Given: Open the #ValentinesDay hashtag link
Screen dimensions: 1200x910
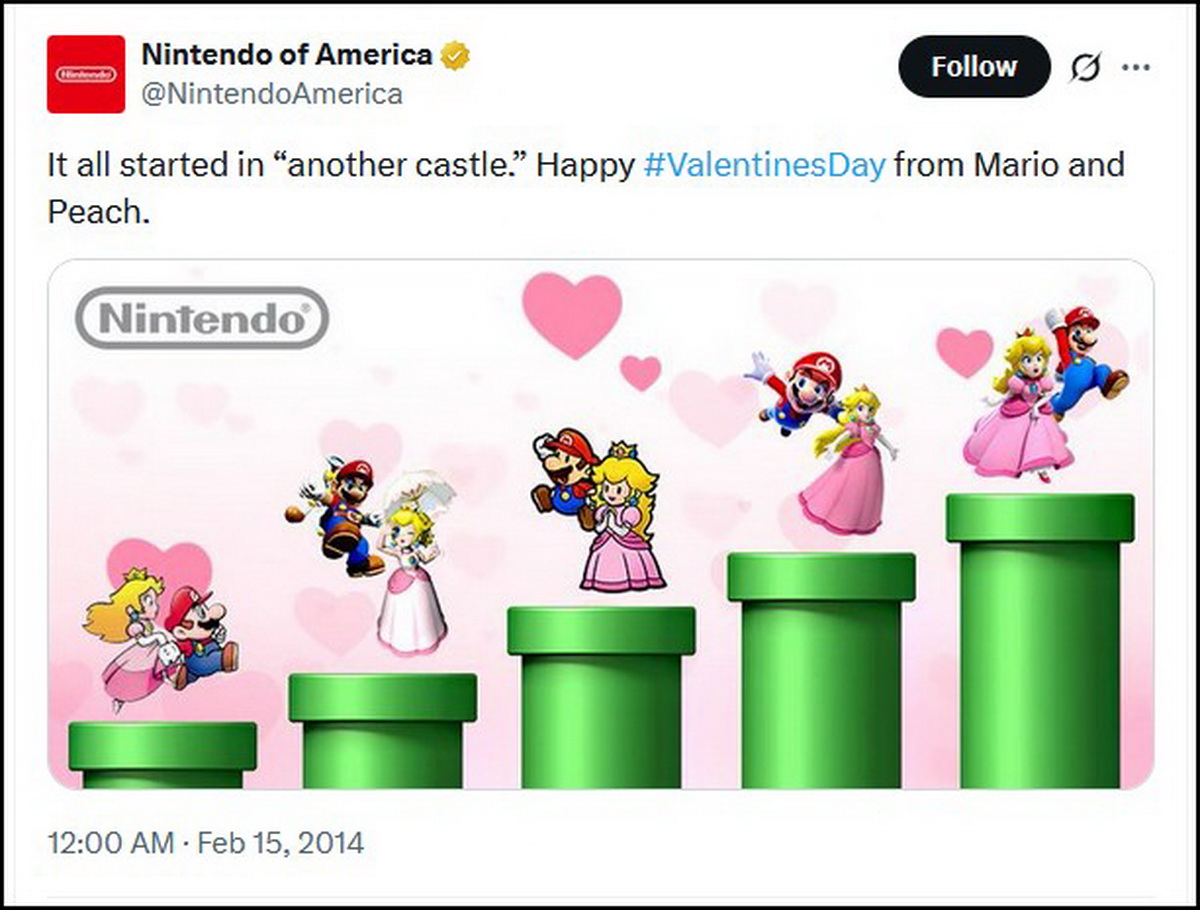Looking at the screenshot, I should 765,165.
